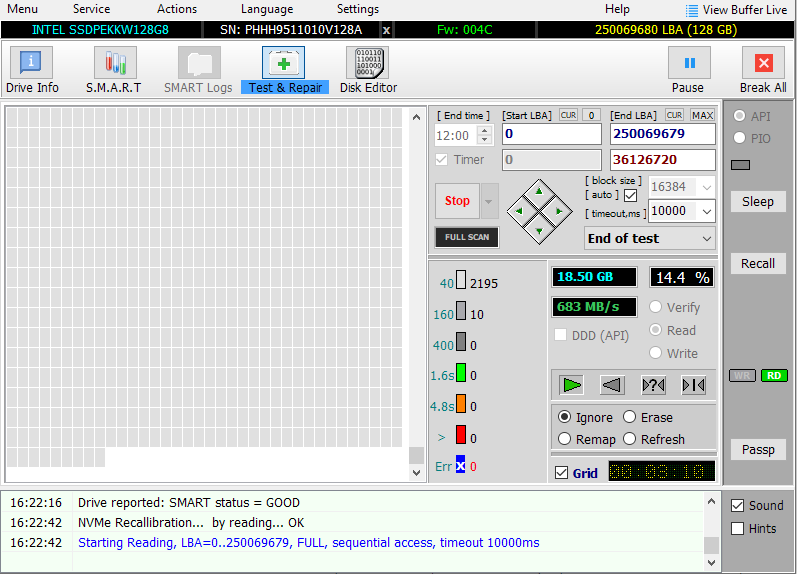Select the Read radio button
This screenshot has height=574, width=797.
pyautogui.click(x=656, y=330)
